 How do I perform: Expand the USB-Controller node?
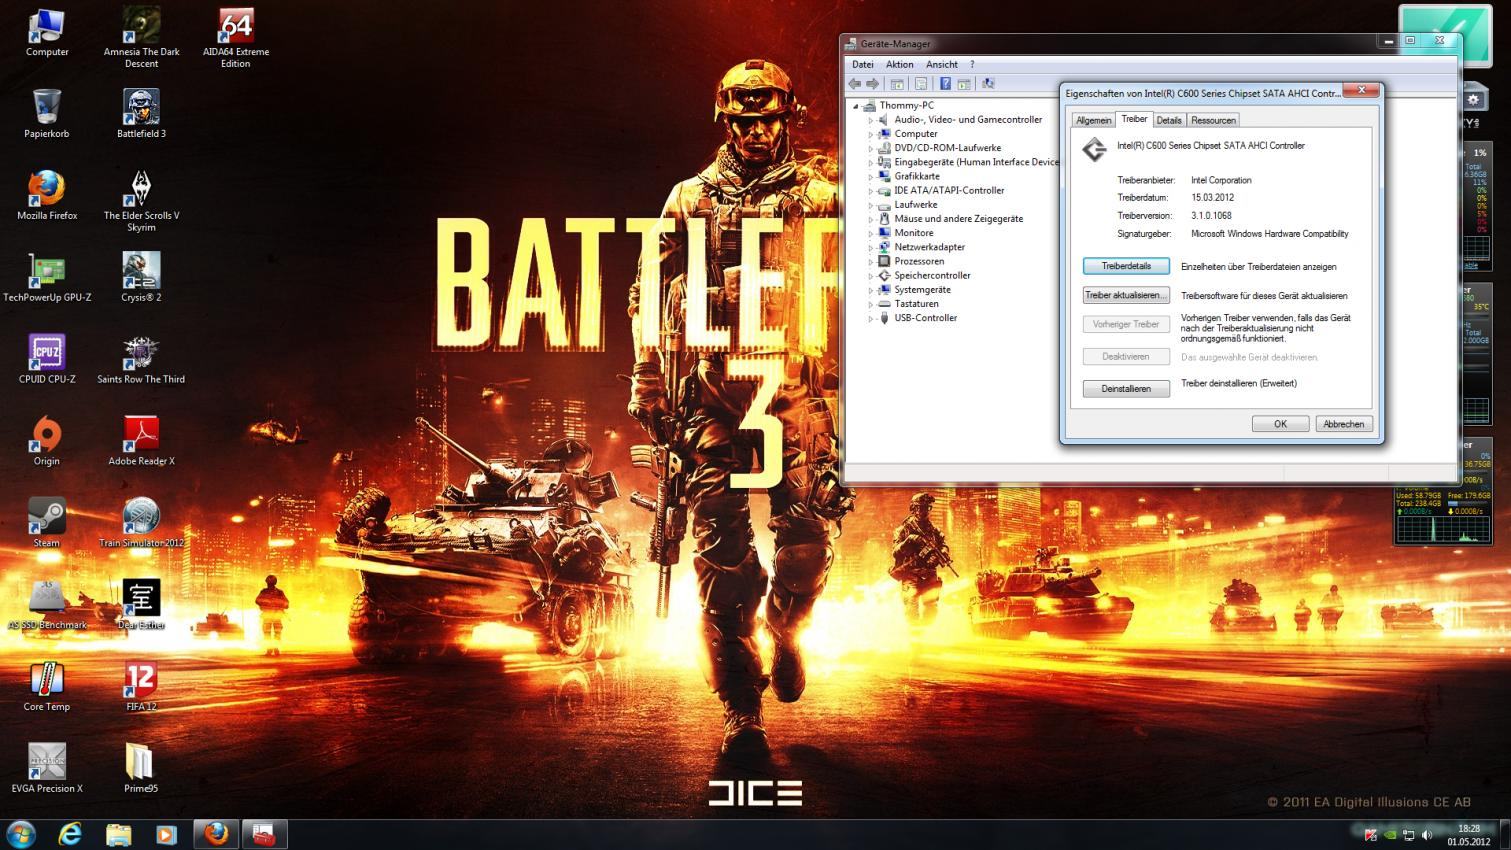tap(871, 318)
